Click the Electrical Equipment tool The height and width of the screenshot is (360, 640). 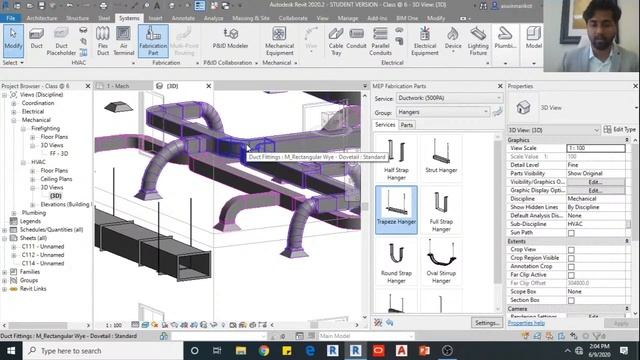(x=424, y=41)
